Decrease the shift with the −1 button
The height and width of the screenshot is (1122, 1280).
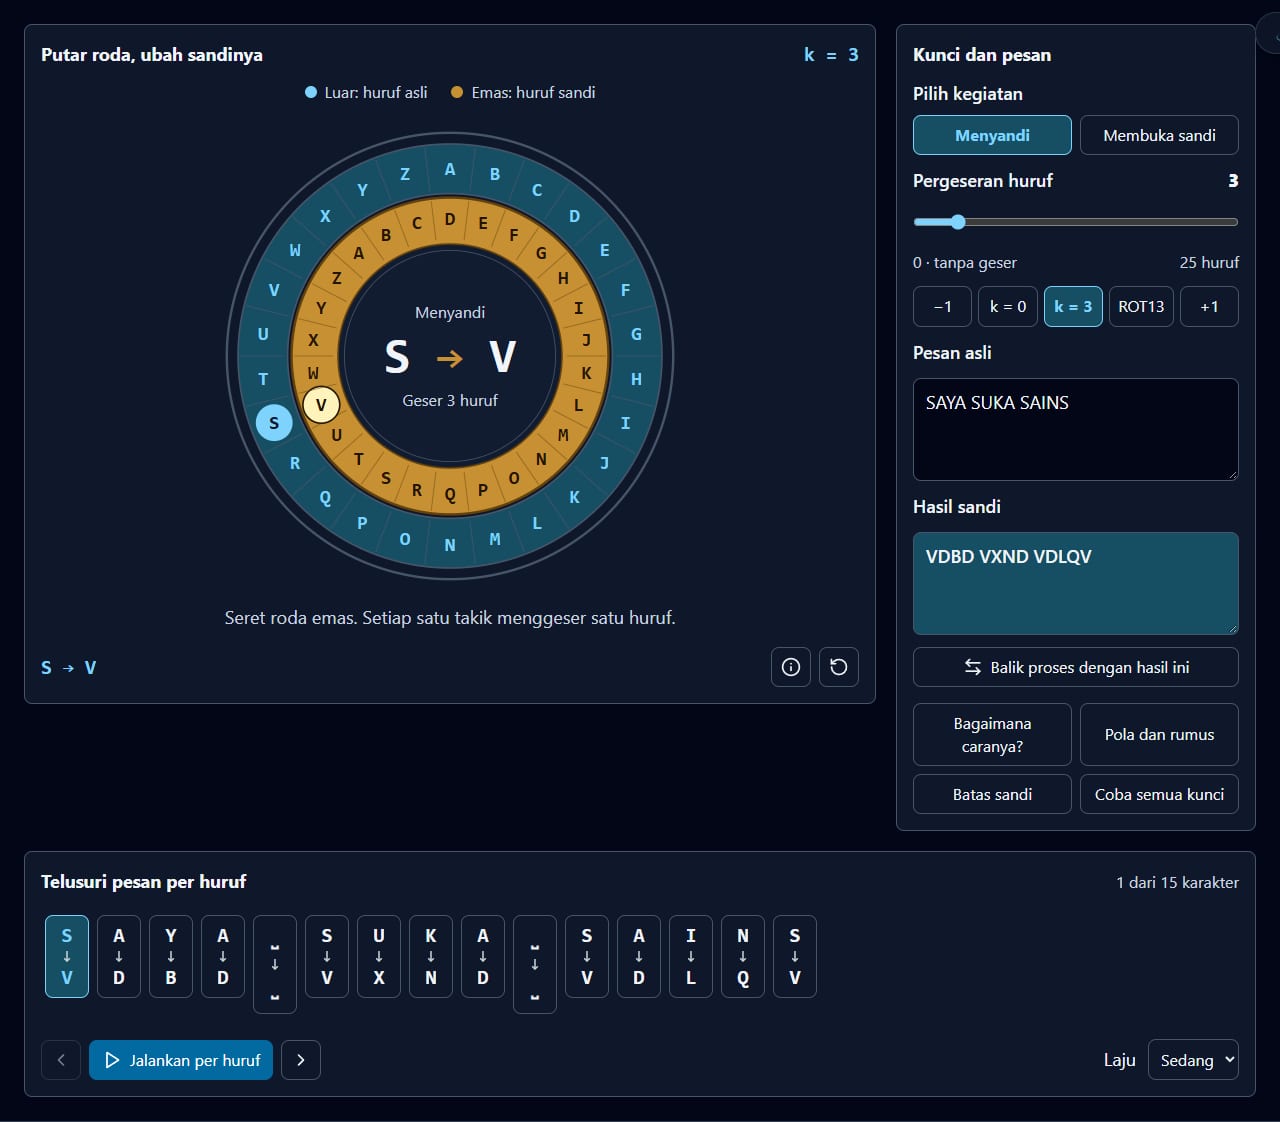942,306
